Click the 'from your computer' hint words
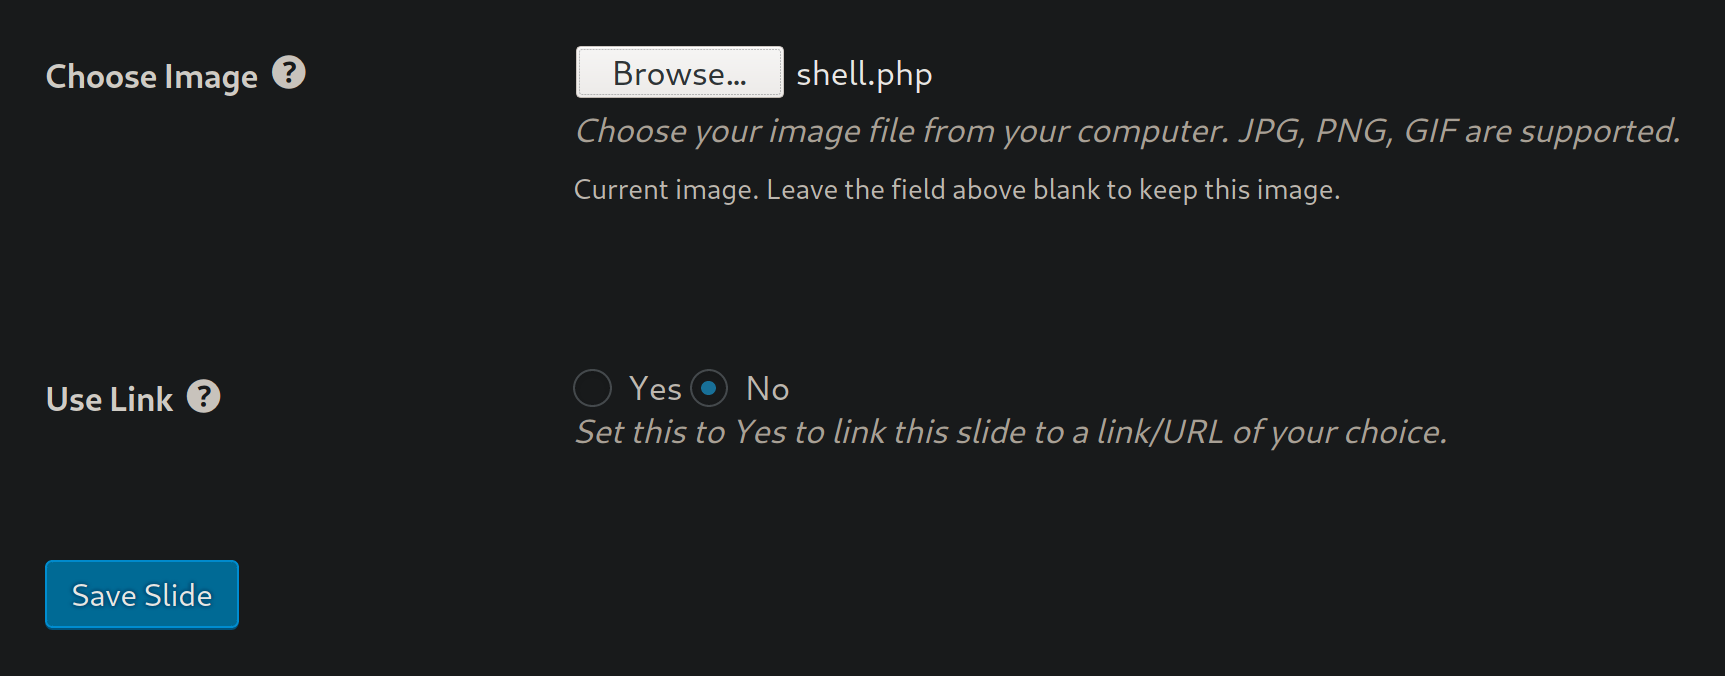The image size is (1725, 676). [1075, 131]
